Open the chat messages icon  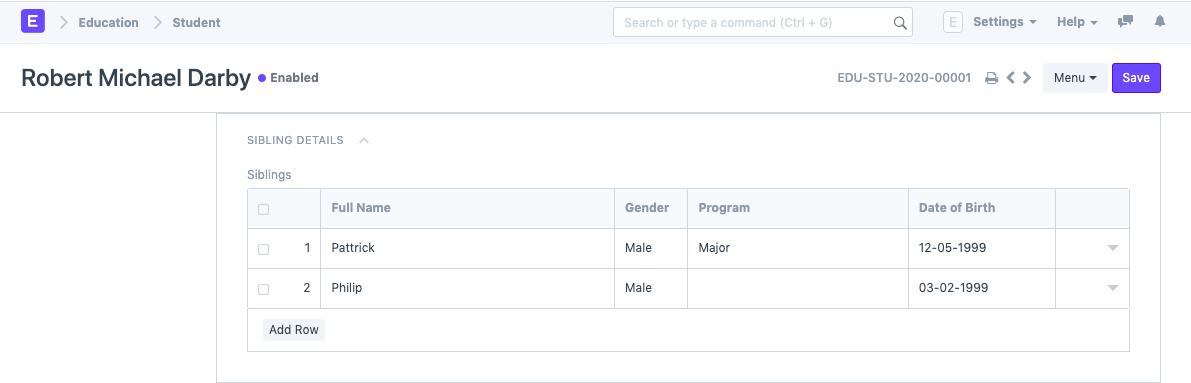point(1125,22)
